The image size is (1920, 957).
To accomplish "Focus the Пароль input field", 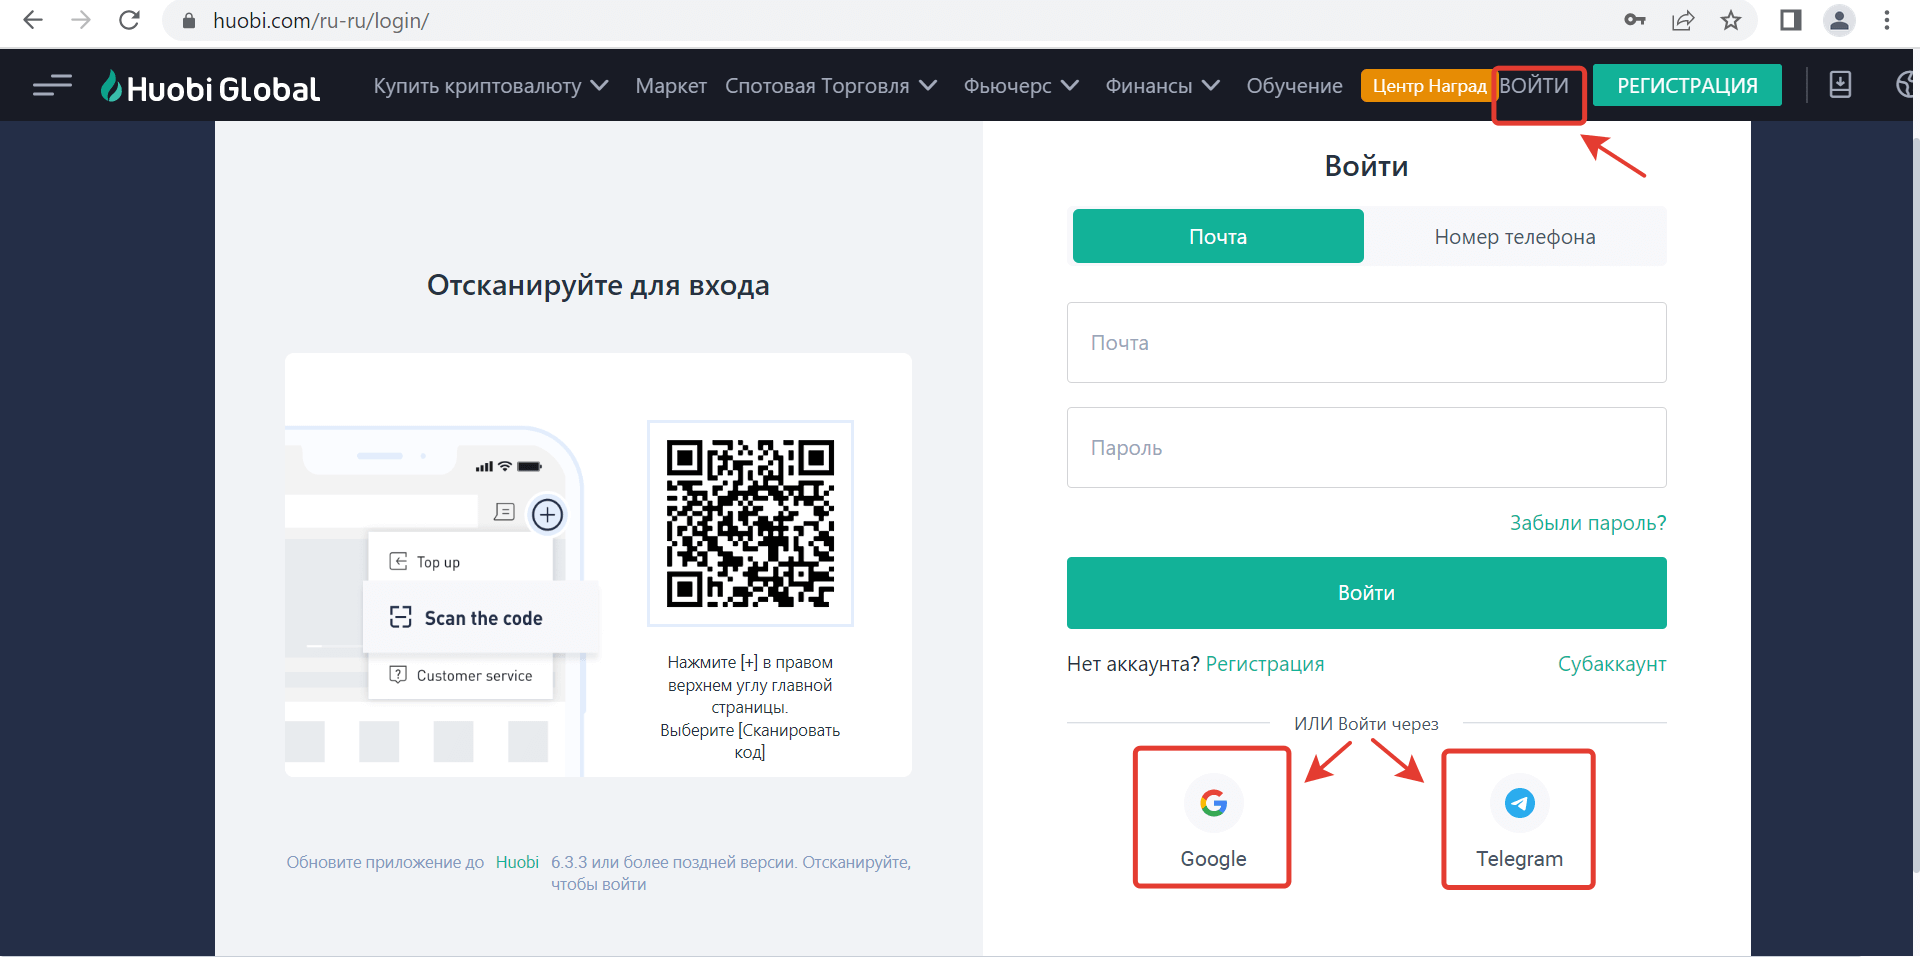I will [x=1366, y=448].
